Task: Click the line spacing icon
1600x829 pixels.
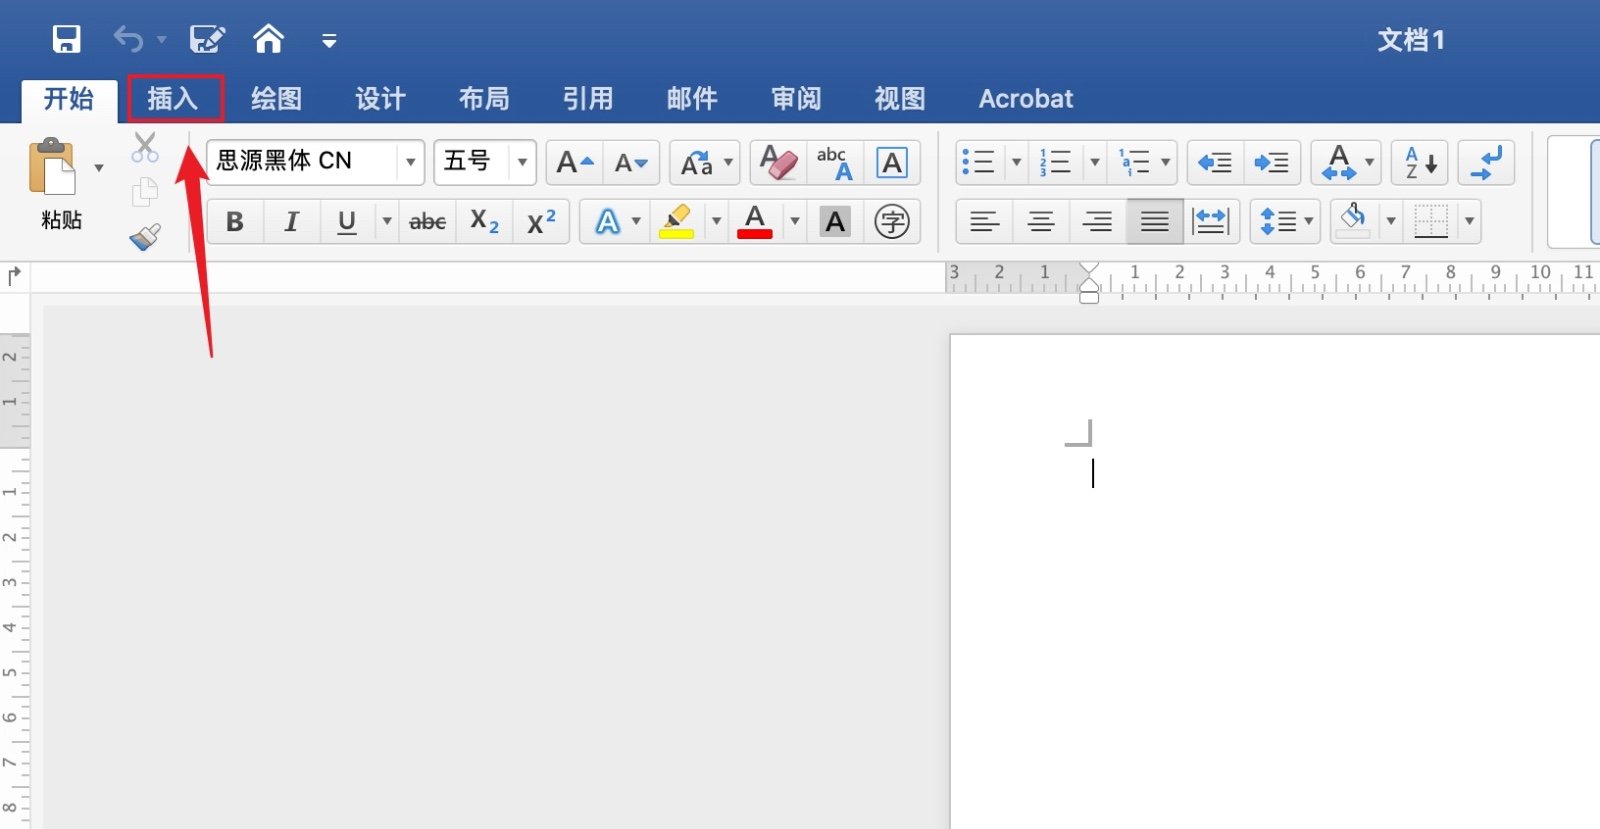Action: (1277, 222)
